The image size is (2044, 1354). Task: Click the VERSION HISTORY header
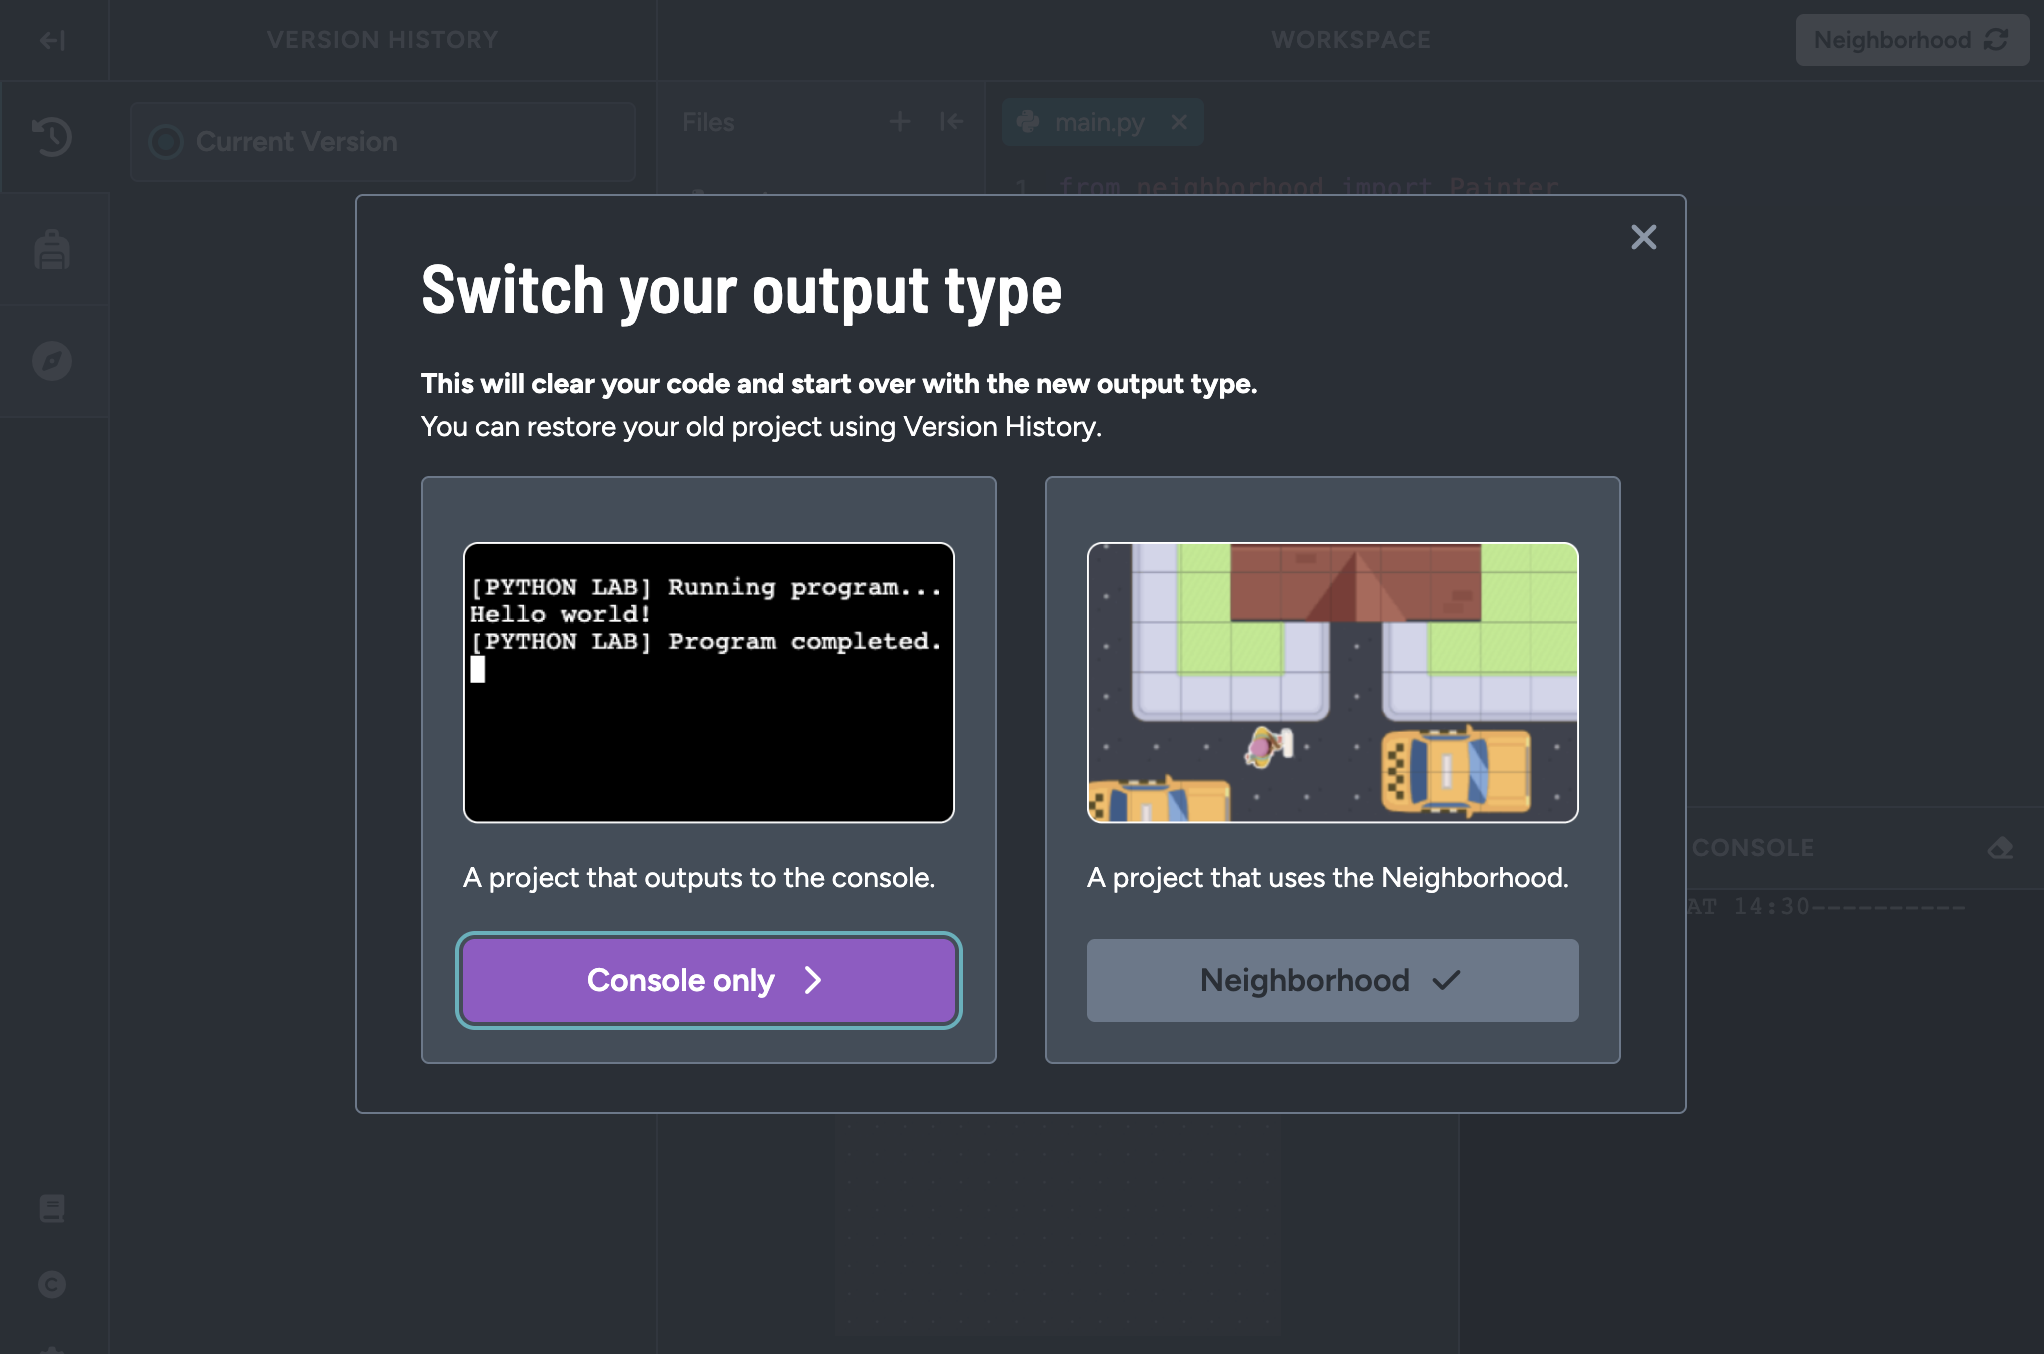(x=382, y=40)
